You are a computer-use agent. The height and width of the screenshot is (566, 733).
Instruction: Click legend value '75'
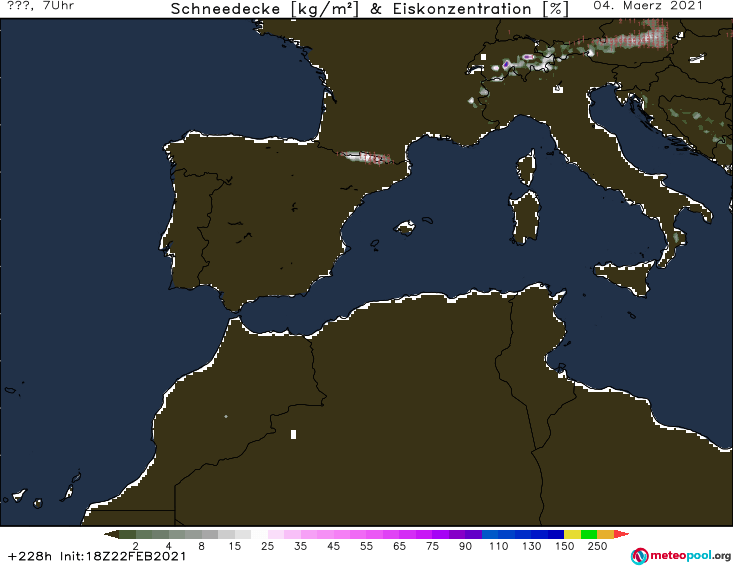(432, 546)
